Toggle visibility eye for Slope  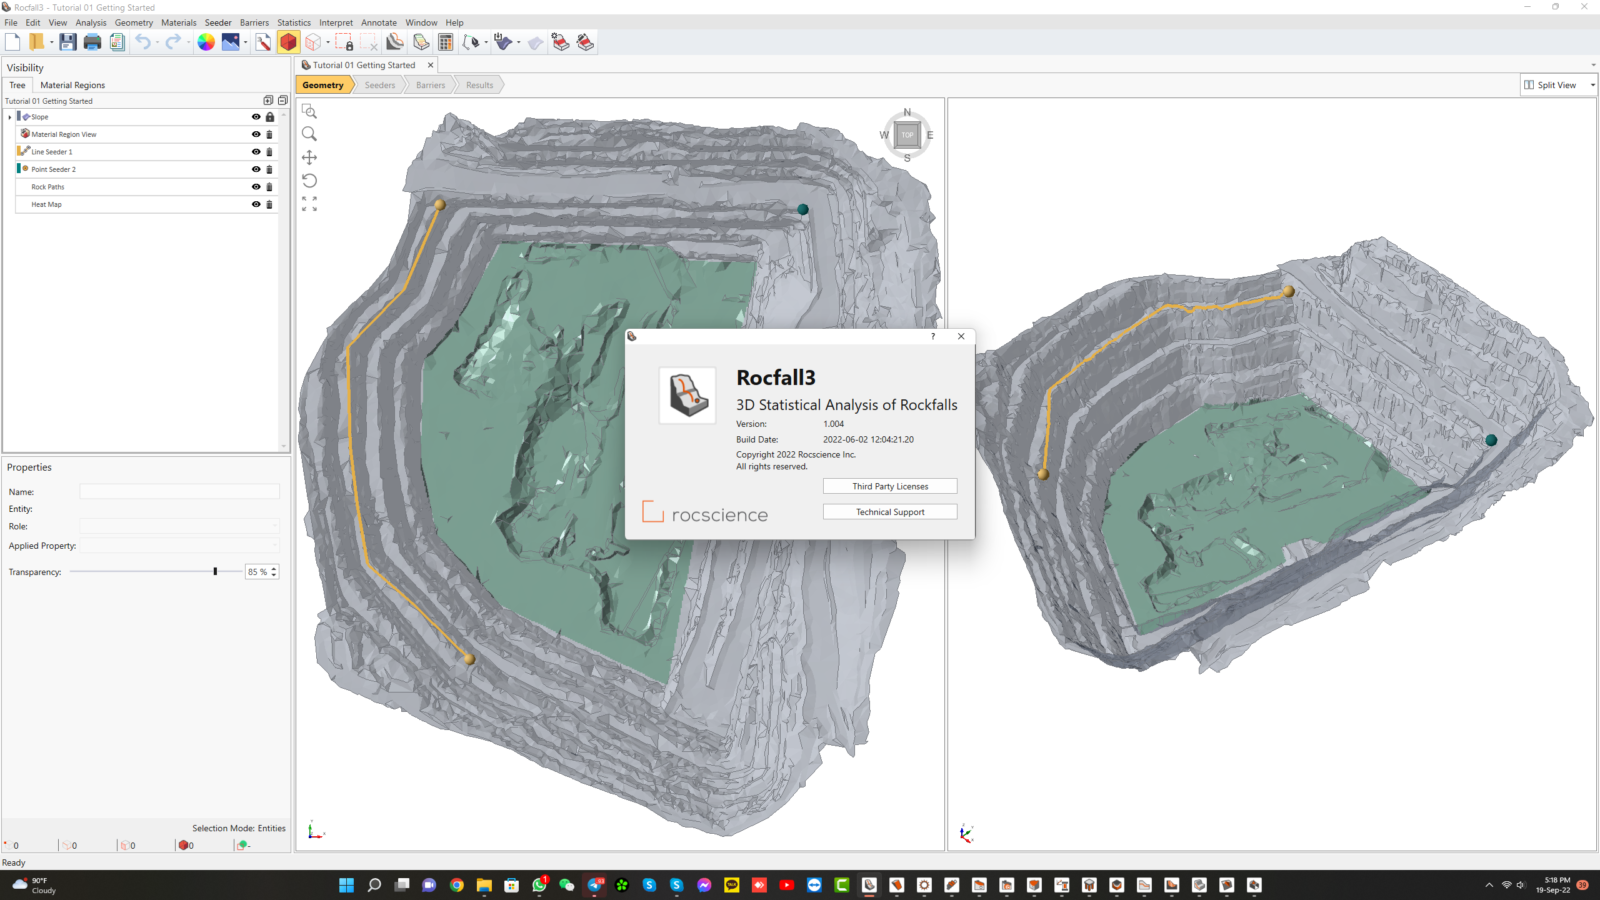tap(256, 117)
